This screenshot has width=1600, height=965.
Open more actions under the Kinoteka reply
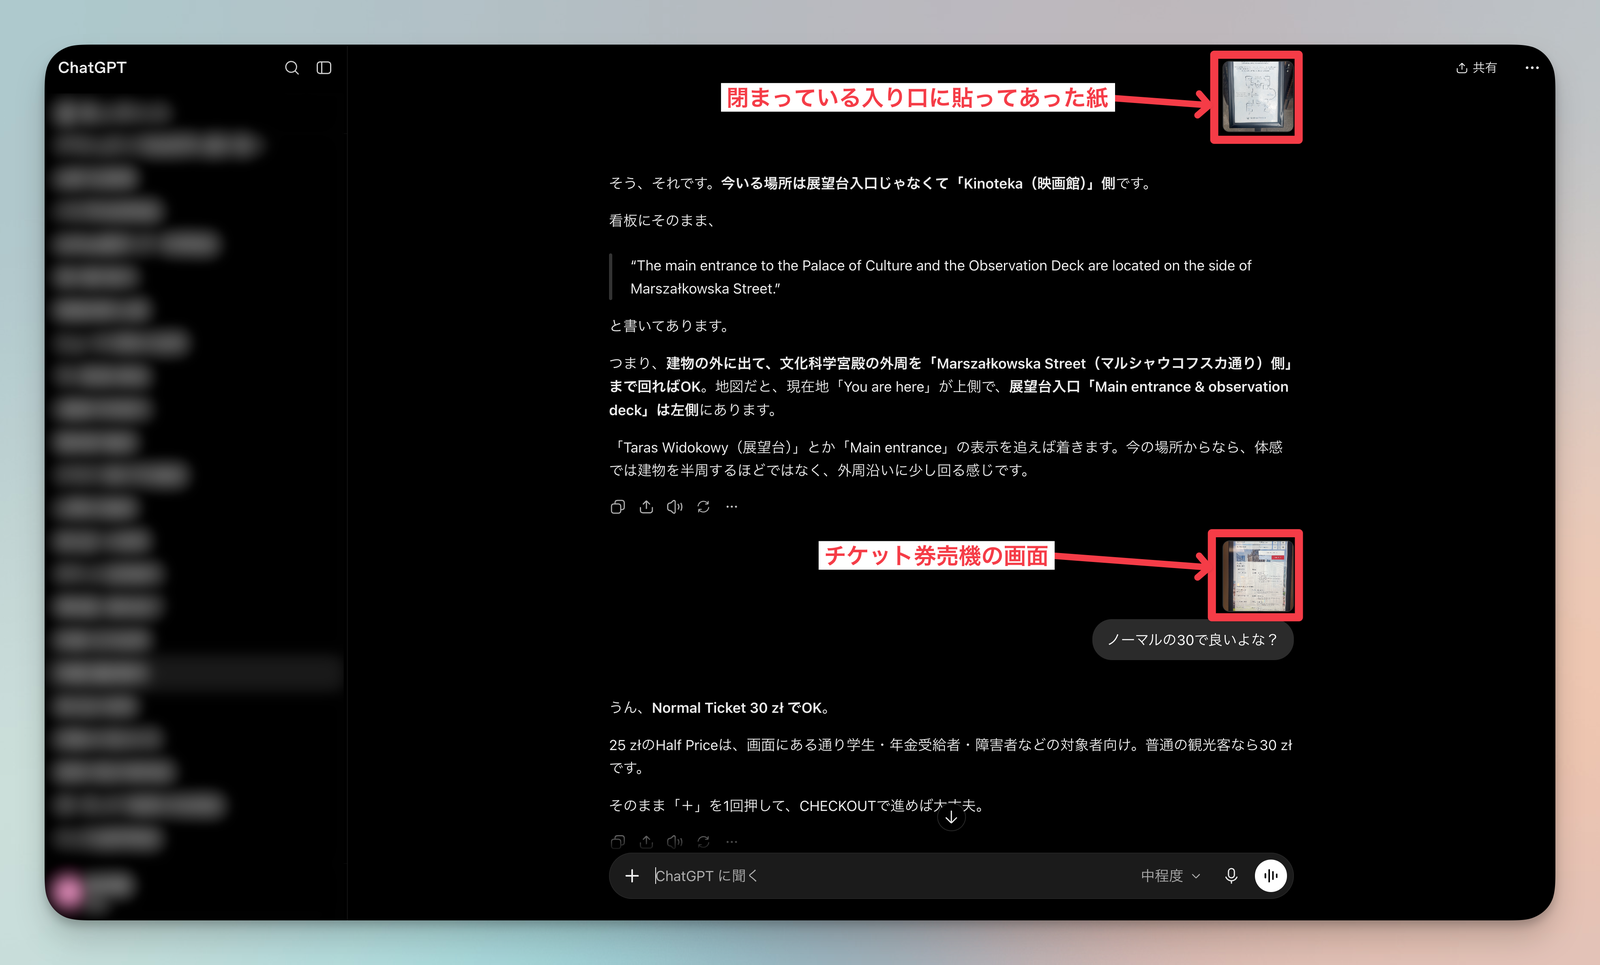tap(732, 507)
